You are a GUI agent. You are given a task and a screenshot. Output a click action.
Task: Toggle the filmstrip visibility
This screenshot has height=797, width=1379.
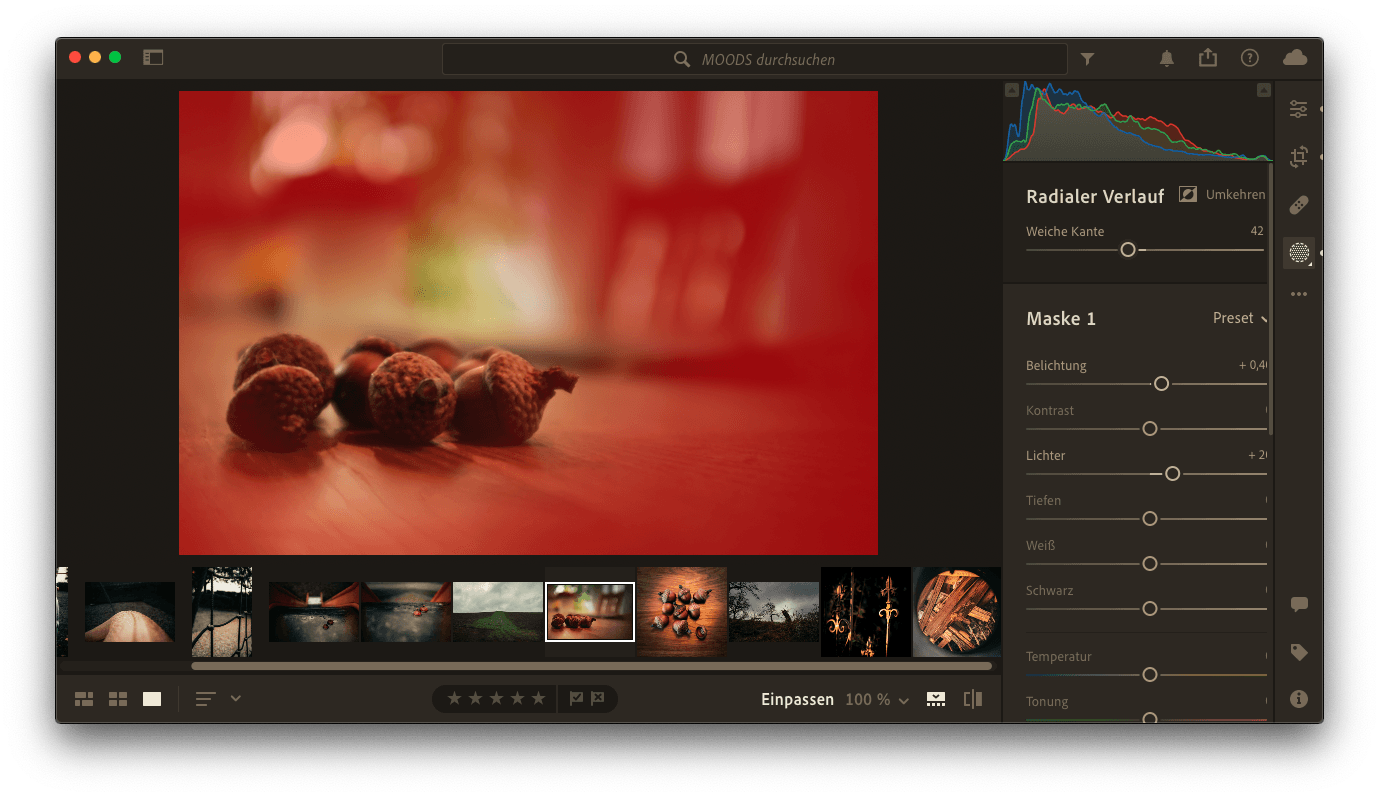coord(936,699)
